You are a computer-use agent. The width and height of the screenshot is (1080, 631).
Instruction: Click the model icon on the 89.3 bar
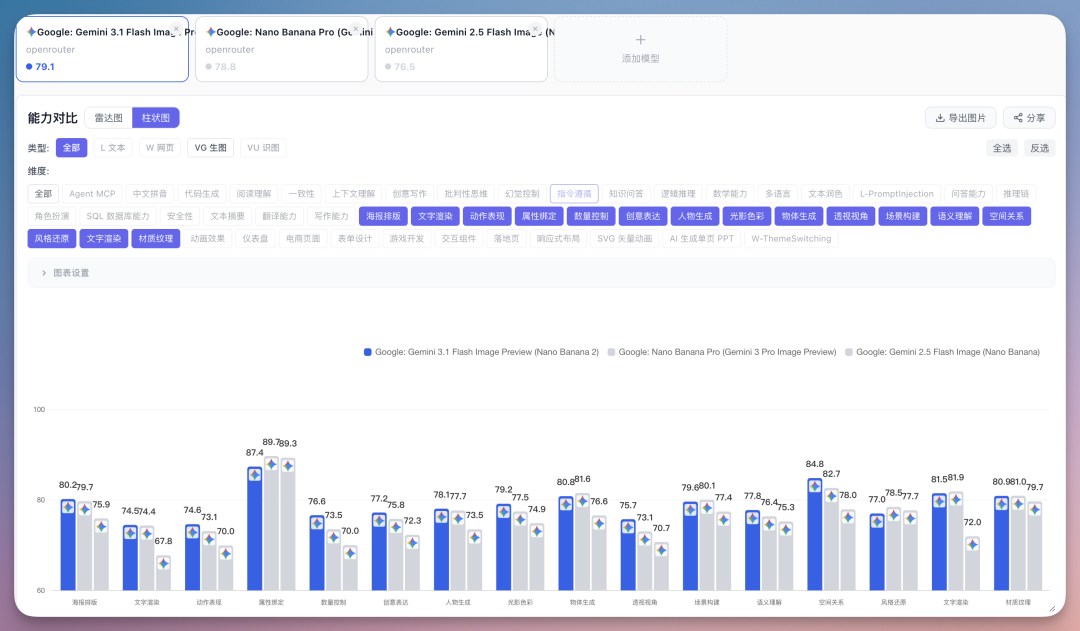288,466
